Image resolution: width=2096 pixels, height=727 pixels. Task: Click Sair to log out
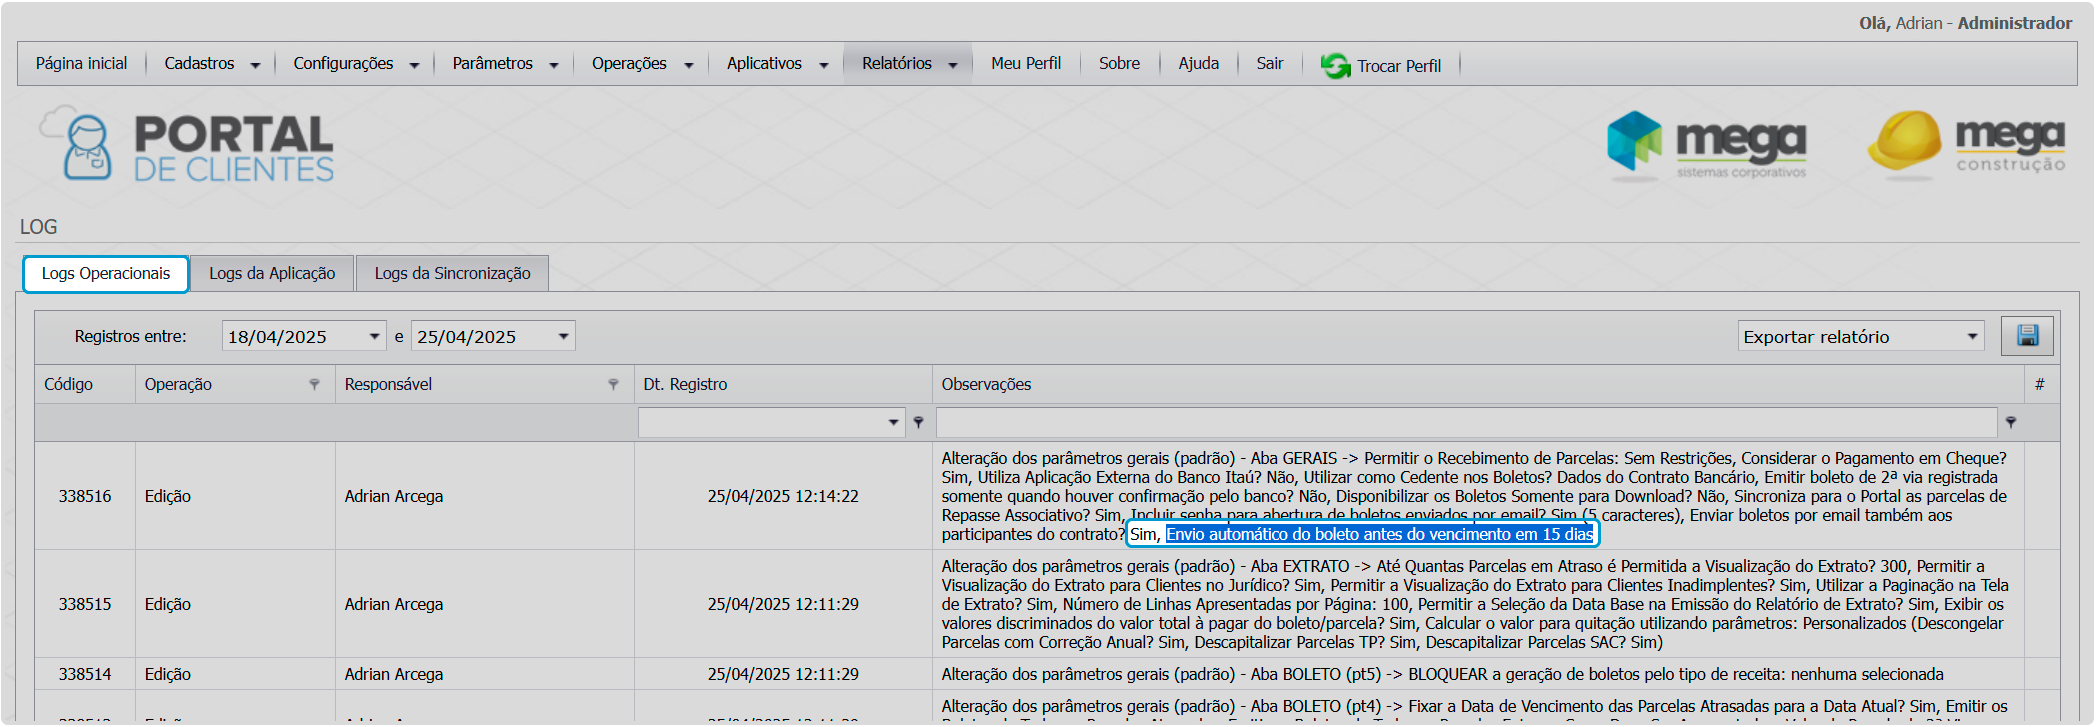pyautogui.click(x=1269, y=64)
